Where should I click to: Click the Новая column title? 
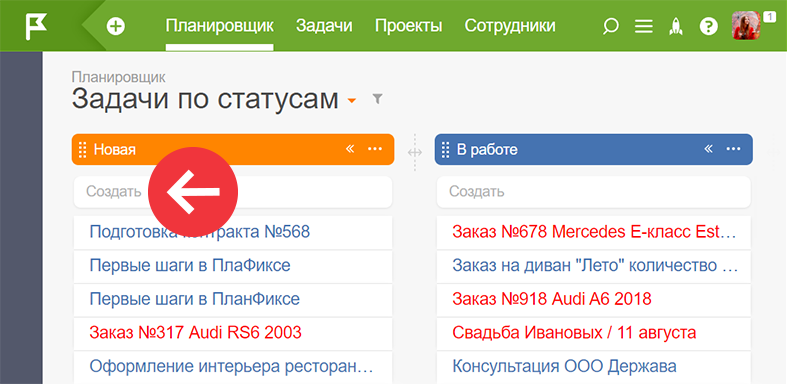tap(115, 150)
